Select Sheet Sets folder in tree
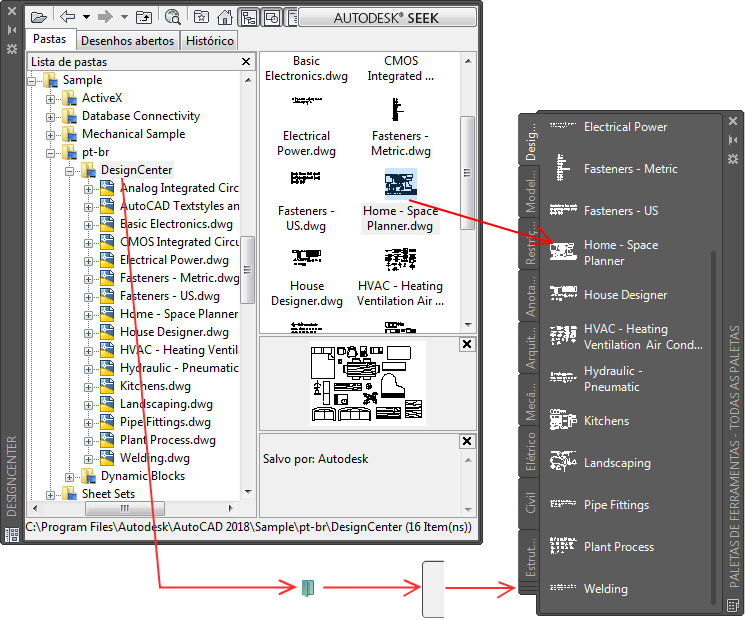Image resolution: width=746 pixels, height=620 pixels. [108, 494]
